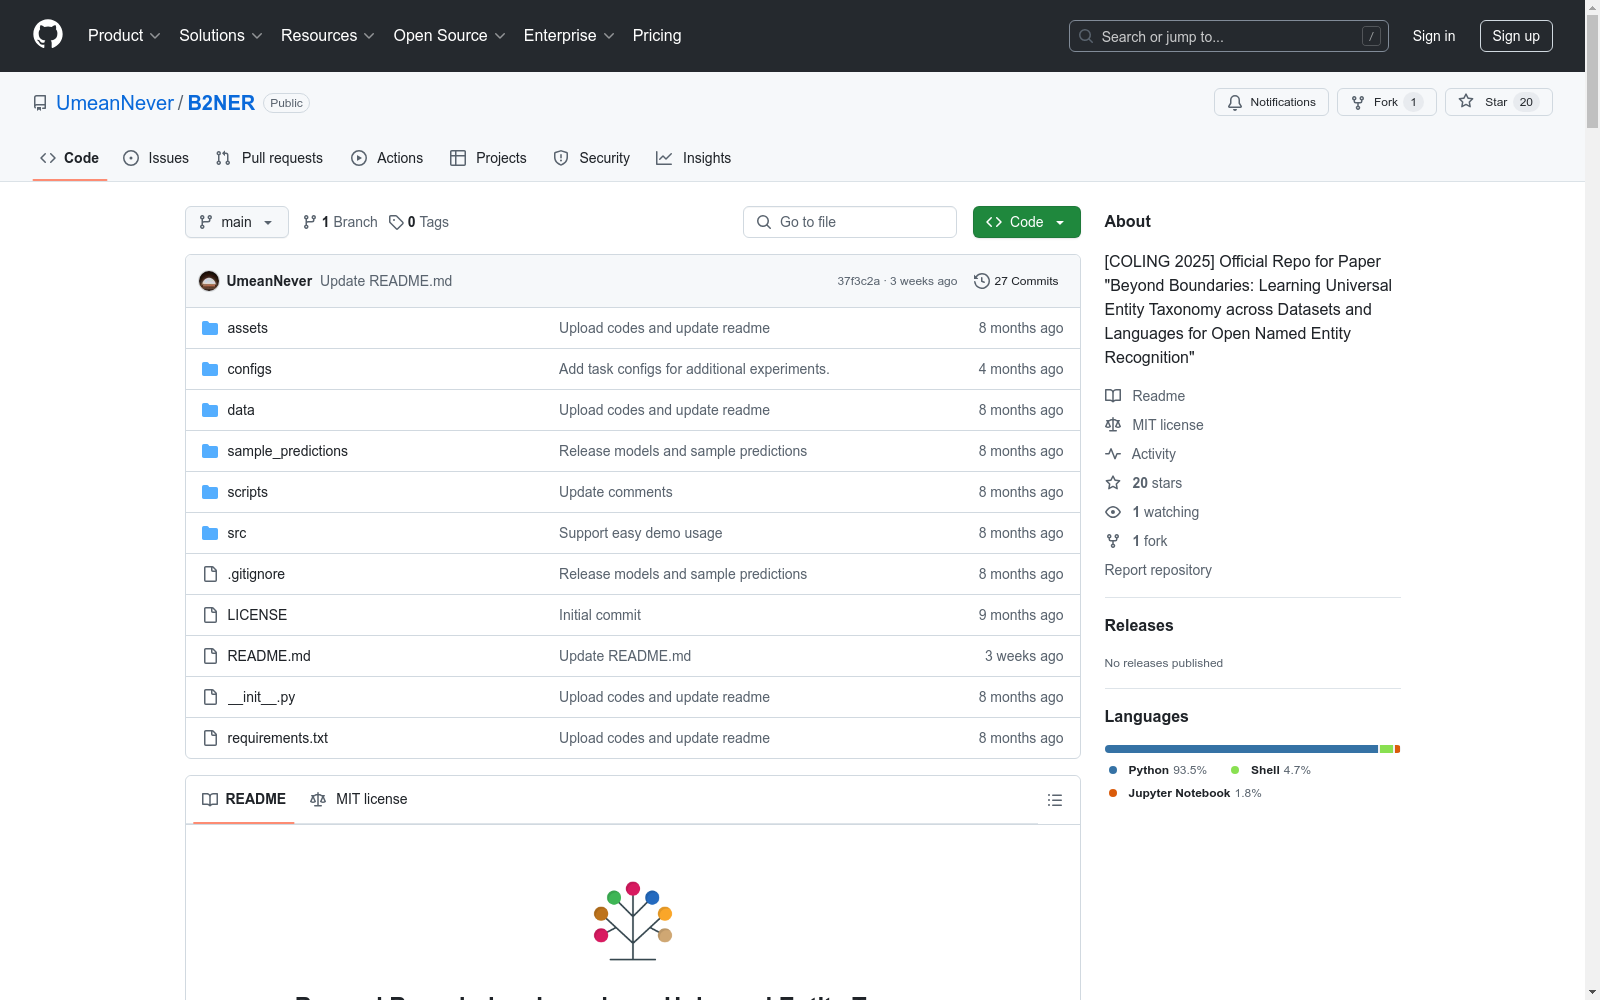Click the data folder icon

pos(210,410)
